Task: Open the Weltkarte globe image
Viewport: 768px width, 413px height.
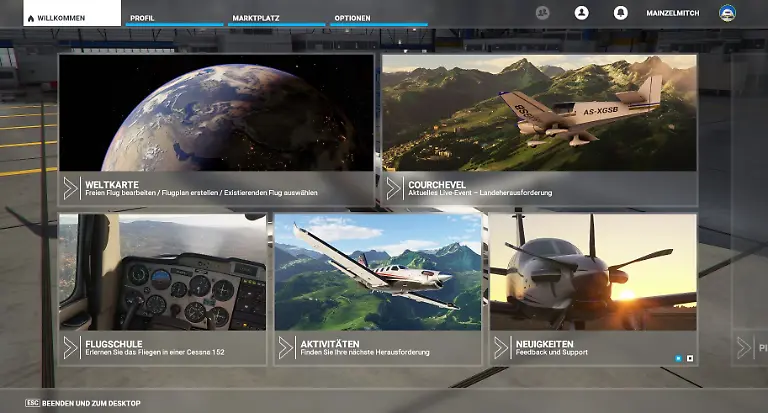Action: tap(216, 113)
